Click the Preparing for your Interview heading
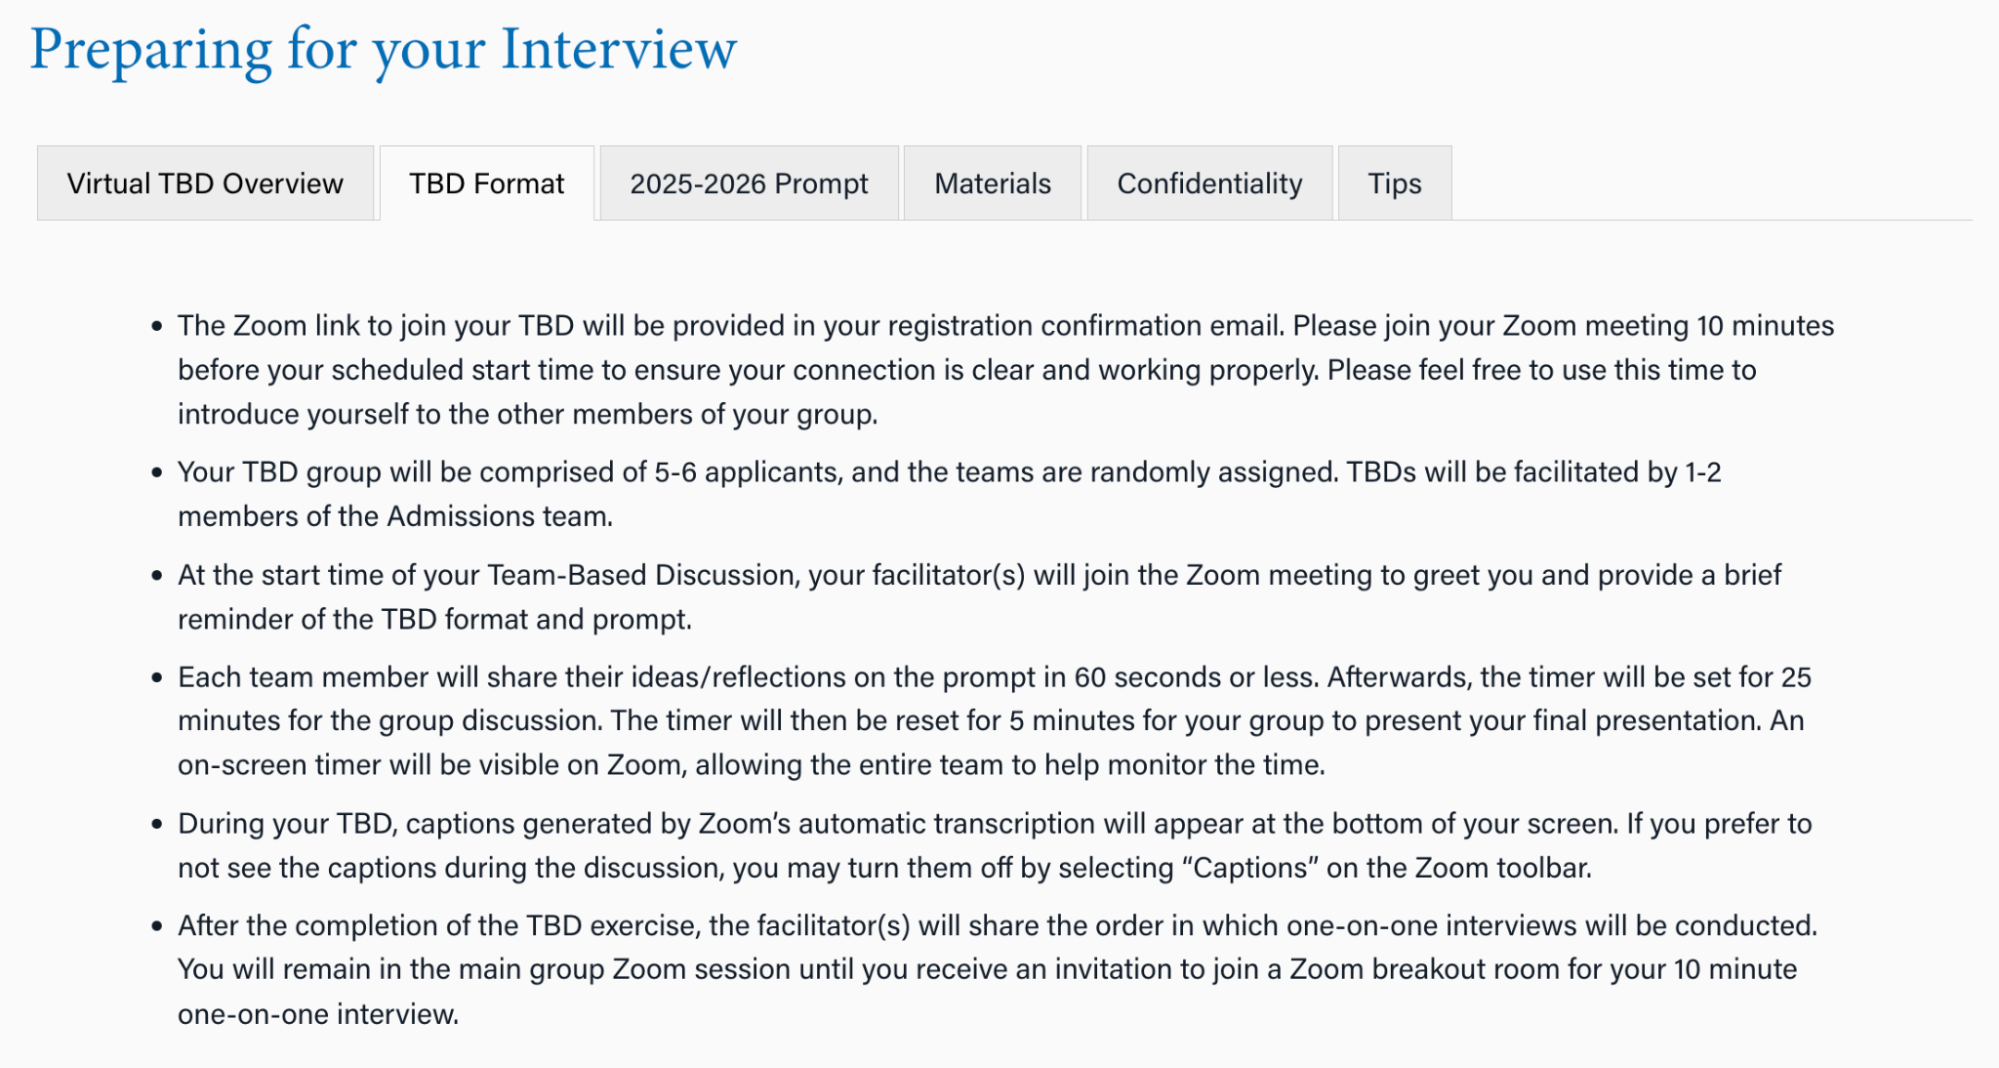The image size is (1999, 1068). pyautogui.click(x=384, y=50)
